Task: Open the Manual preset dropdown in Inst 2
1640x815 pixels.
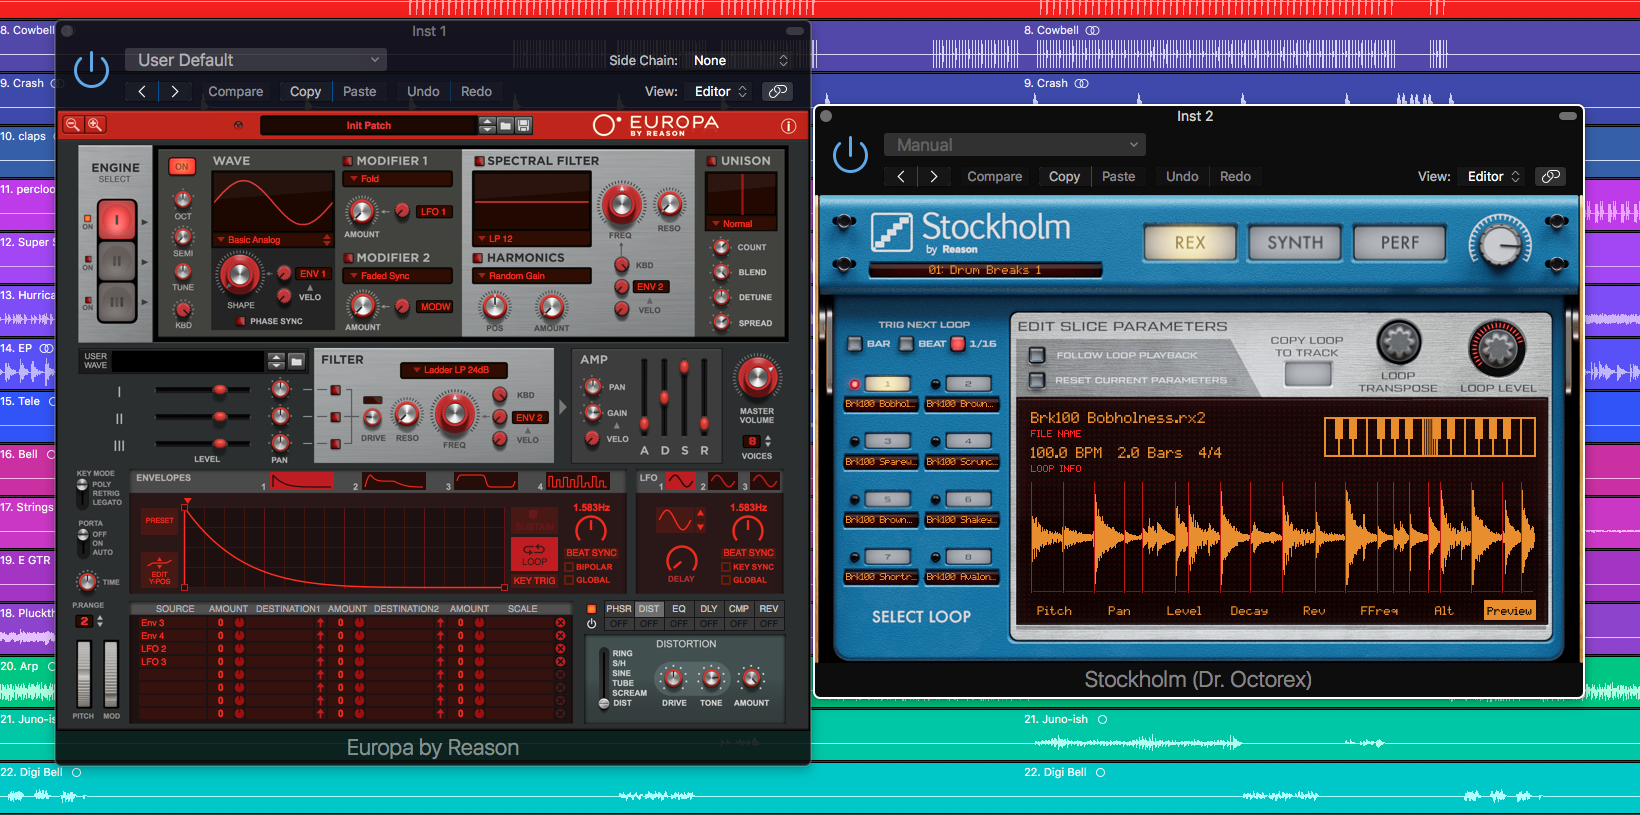Action: click(x=1014, y=145)
